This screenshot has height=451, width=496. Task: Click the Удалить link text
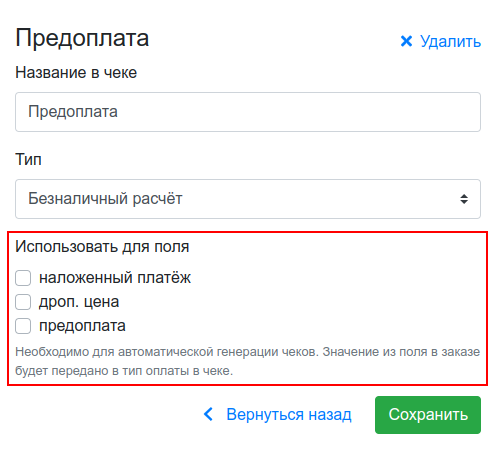point(450,42)
